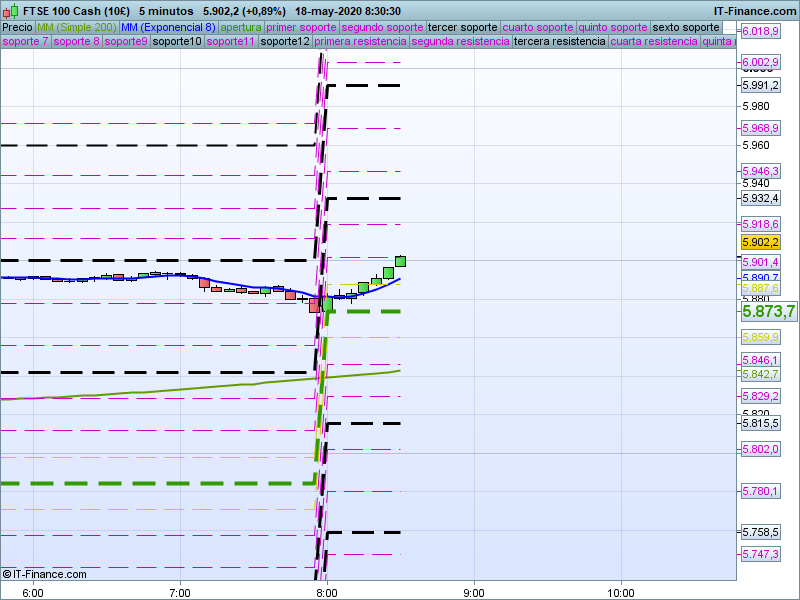The height and width of the screenshot is (600, 800).
Task: Click the green 5.873,7 price tag
Action: pos(767,312)
